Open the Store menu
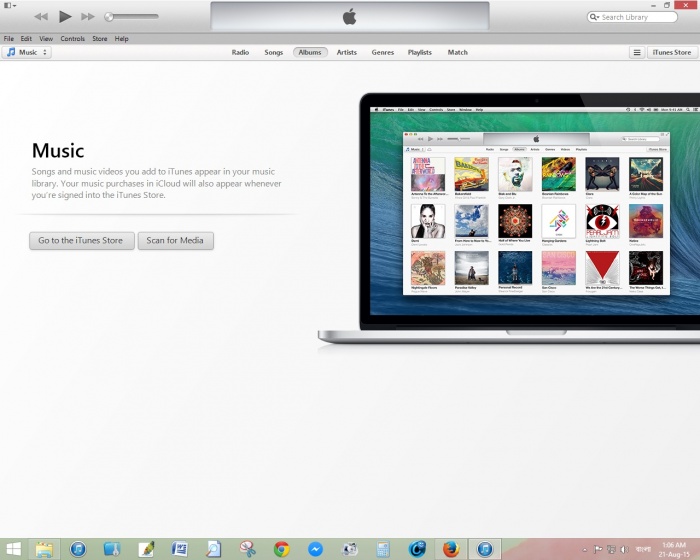The height and width of the screenshot is (560, 700). [100, 39]
